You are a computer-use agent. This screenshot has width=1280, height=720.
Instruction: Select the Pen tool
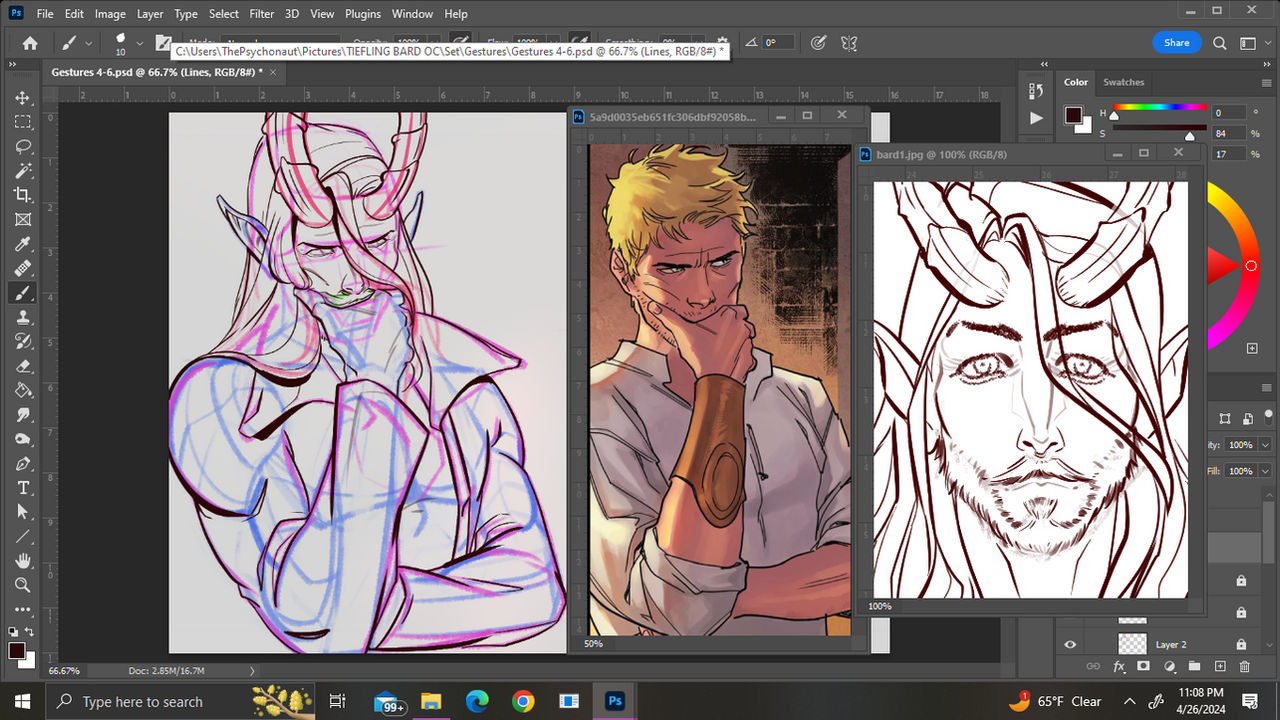pos(23,464)
